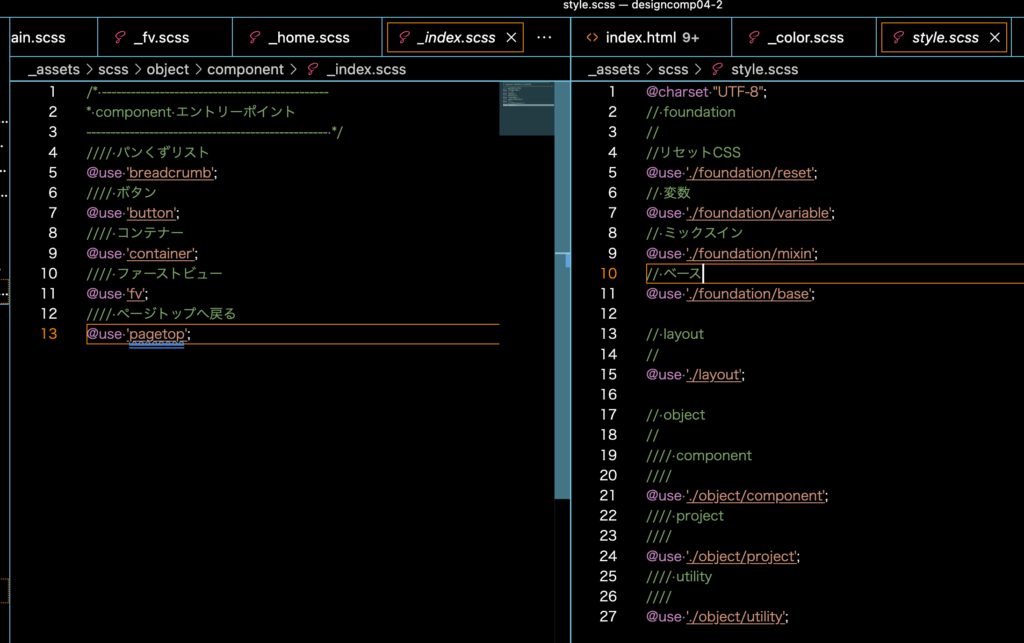
Task: Click the '// foundation' comment
Action: (690, 112)
